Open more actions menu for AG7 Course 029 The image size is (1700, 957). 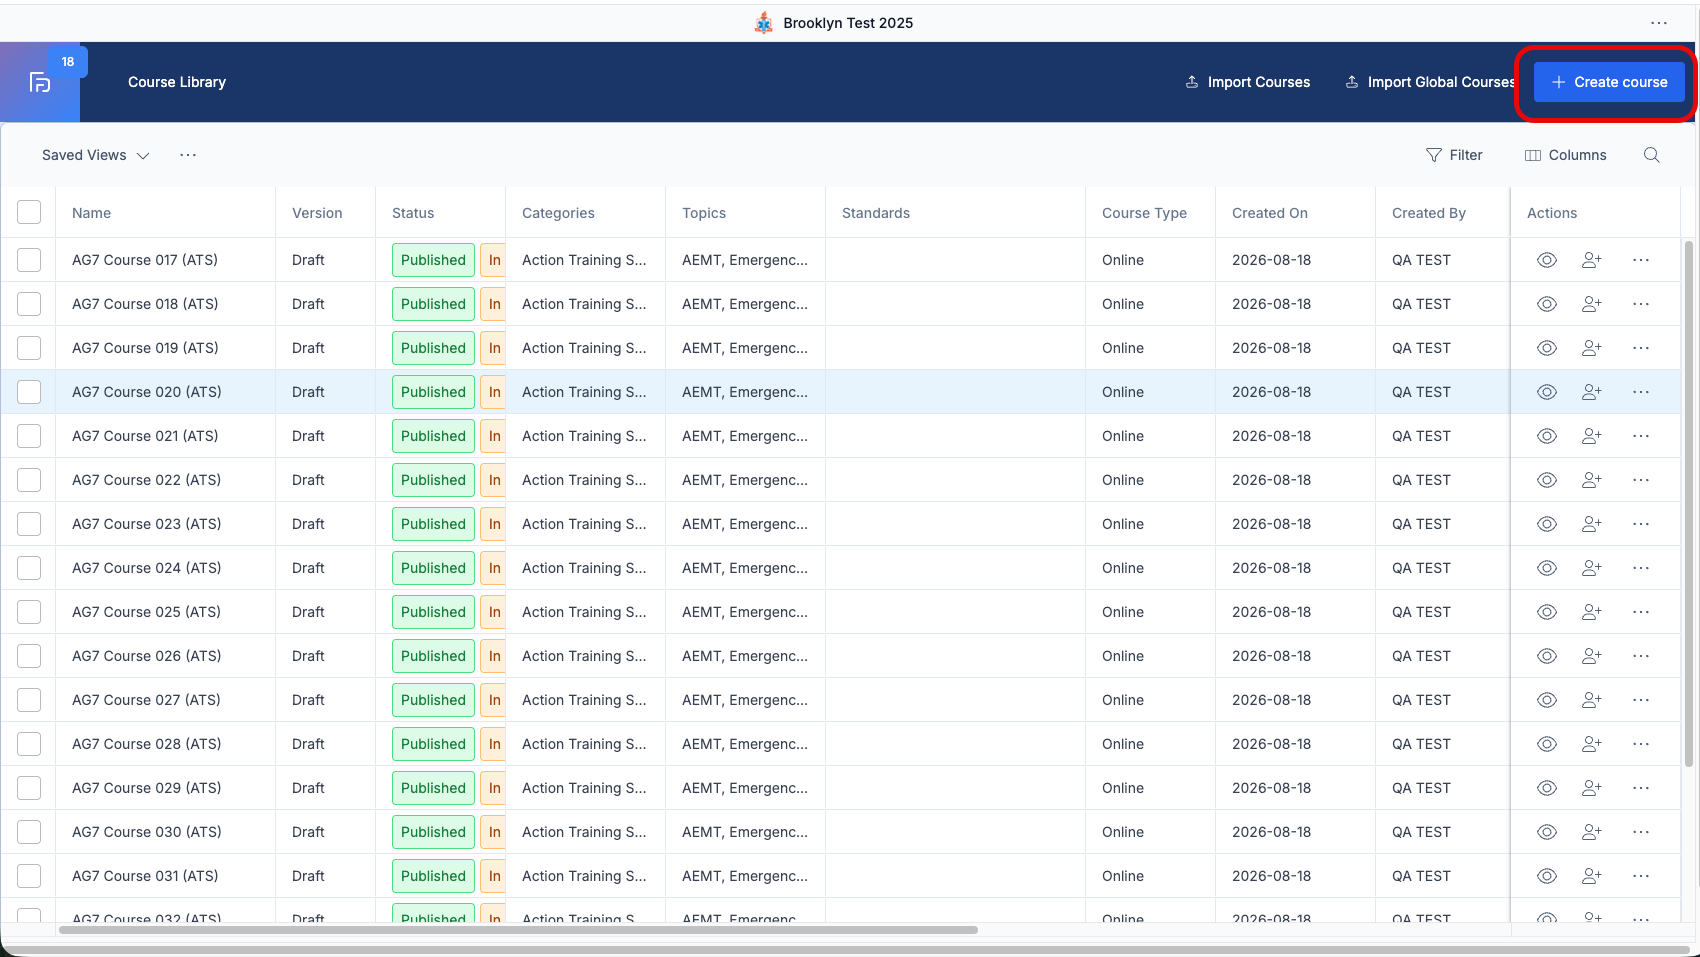pos(1641,788)
